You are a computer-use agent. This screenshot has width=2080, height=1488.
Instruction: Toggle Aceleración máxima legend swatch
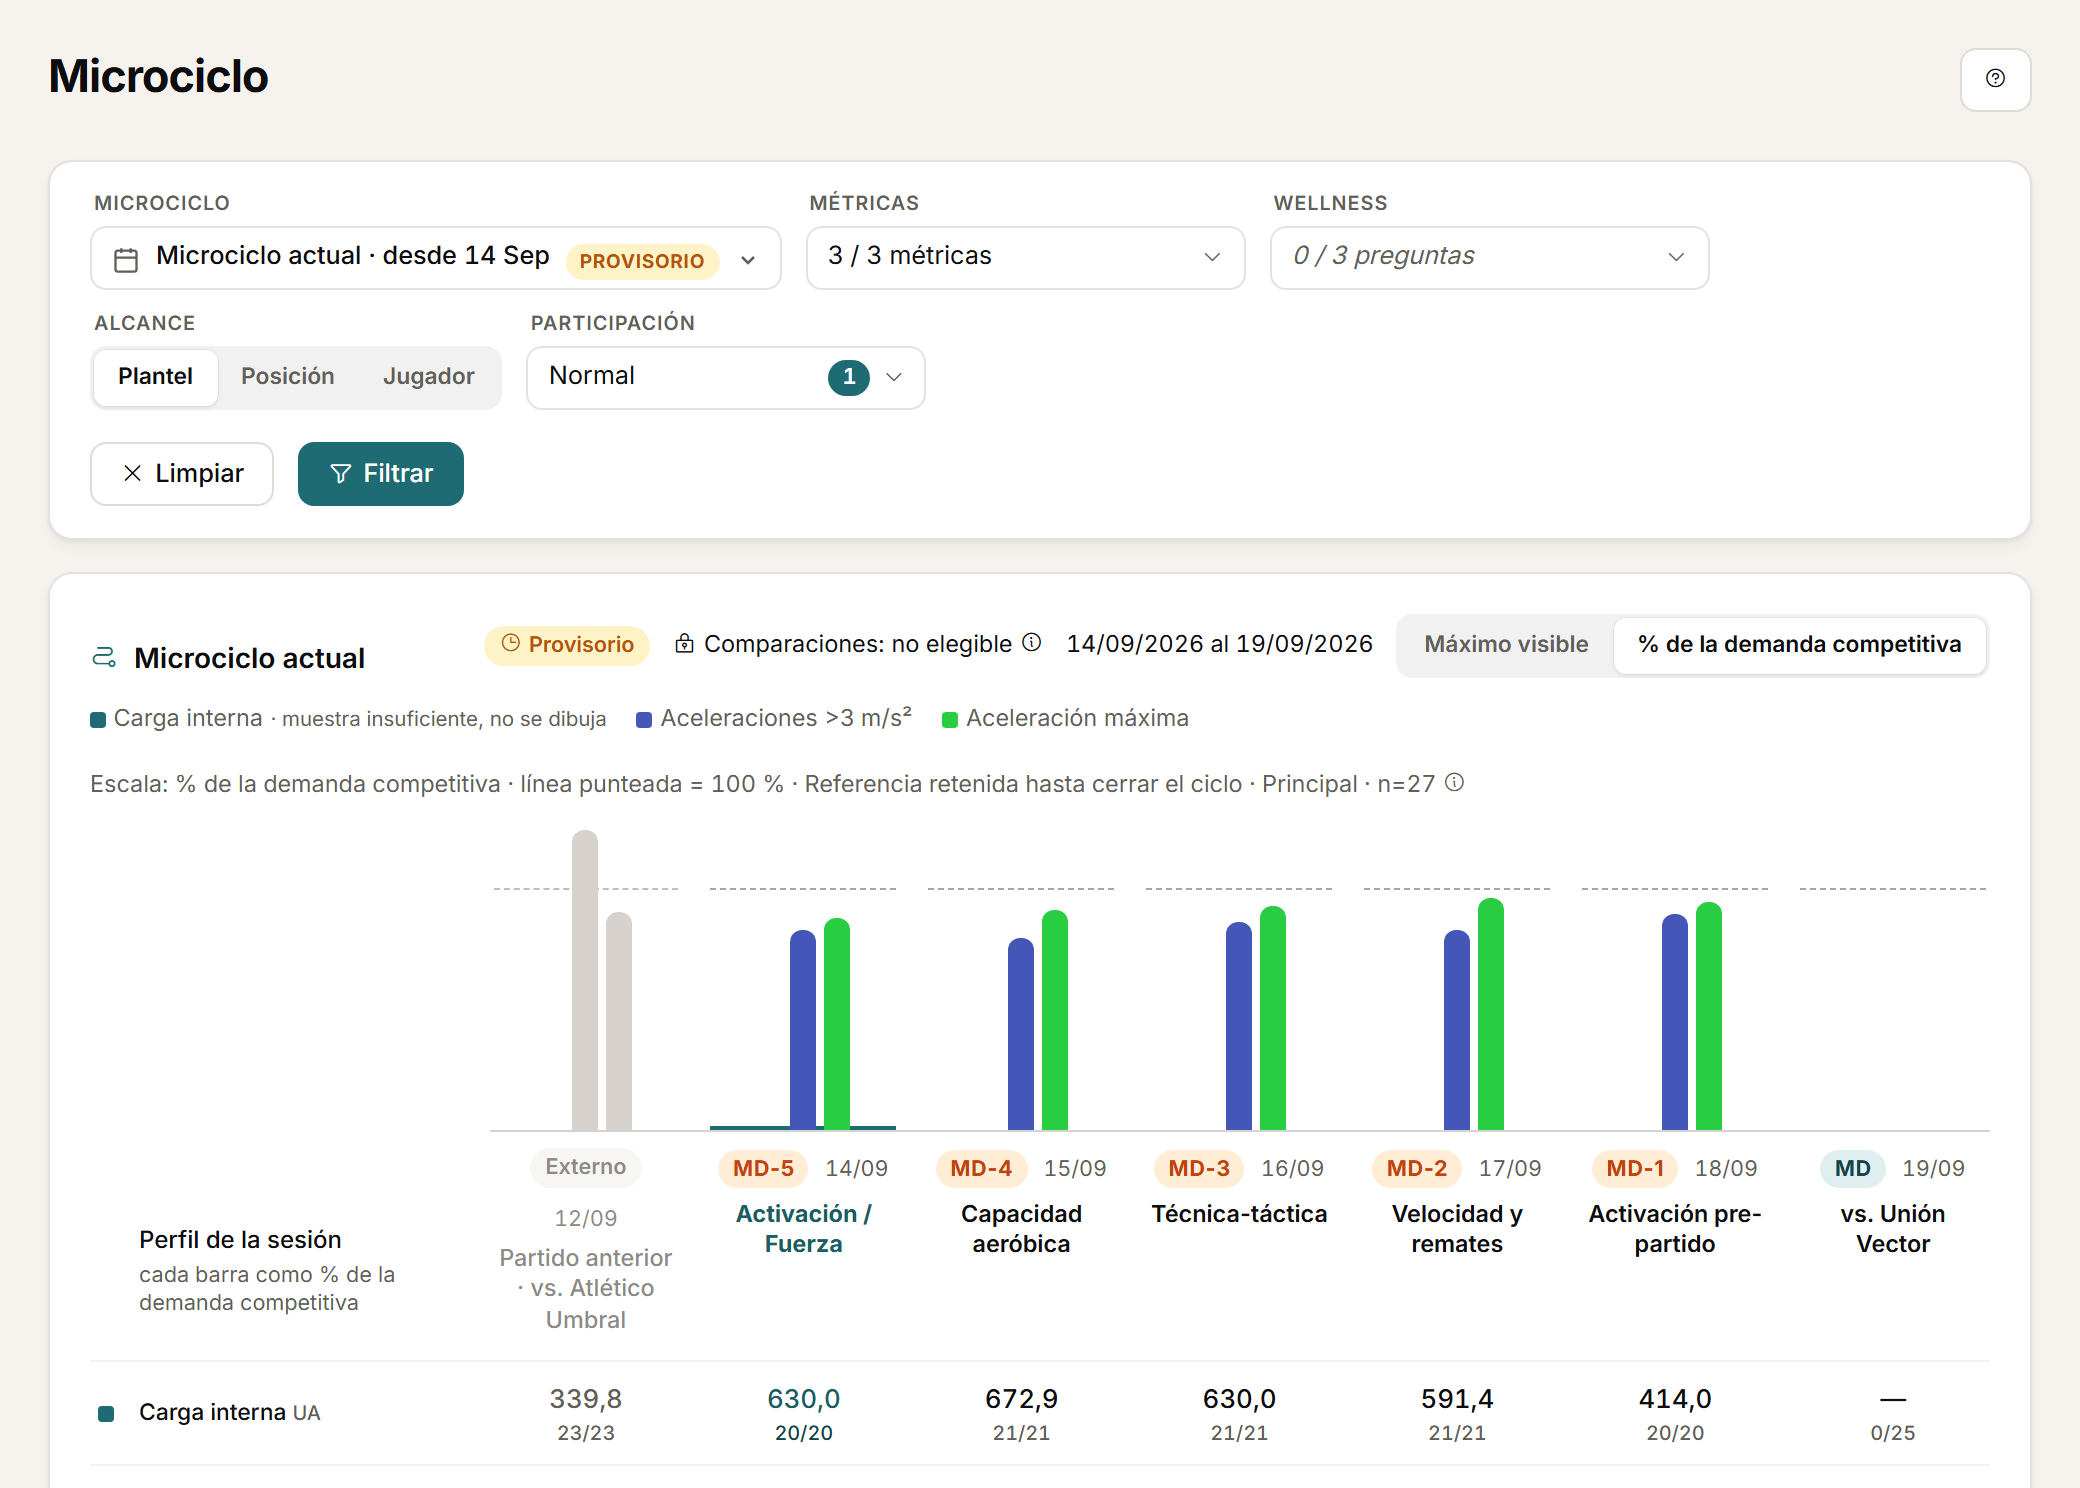click(950, 720)
